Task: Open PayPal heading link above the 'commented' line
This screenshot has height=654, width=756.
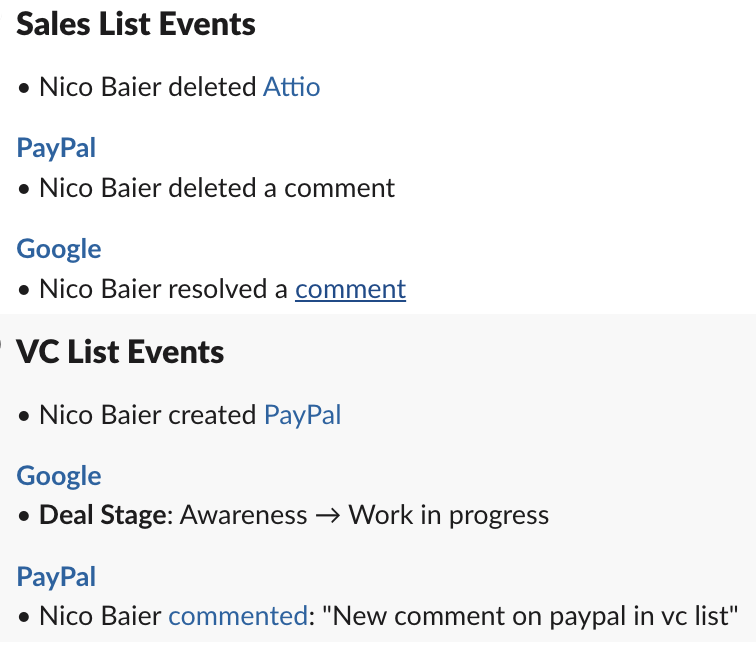Action: [56, 577]
